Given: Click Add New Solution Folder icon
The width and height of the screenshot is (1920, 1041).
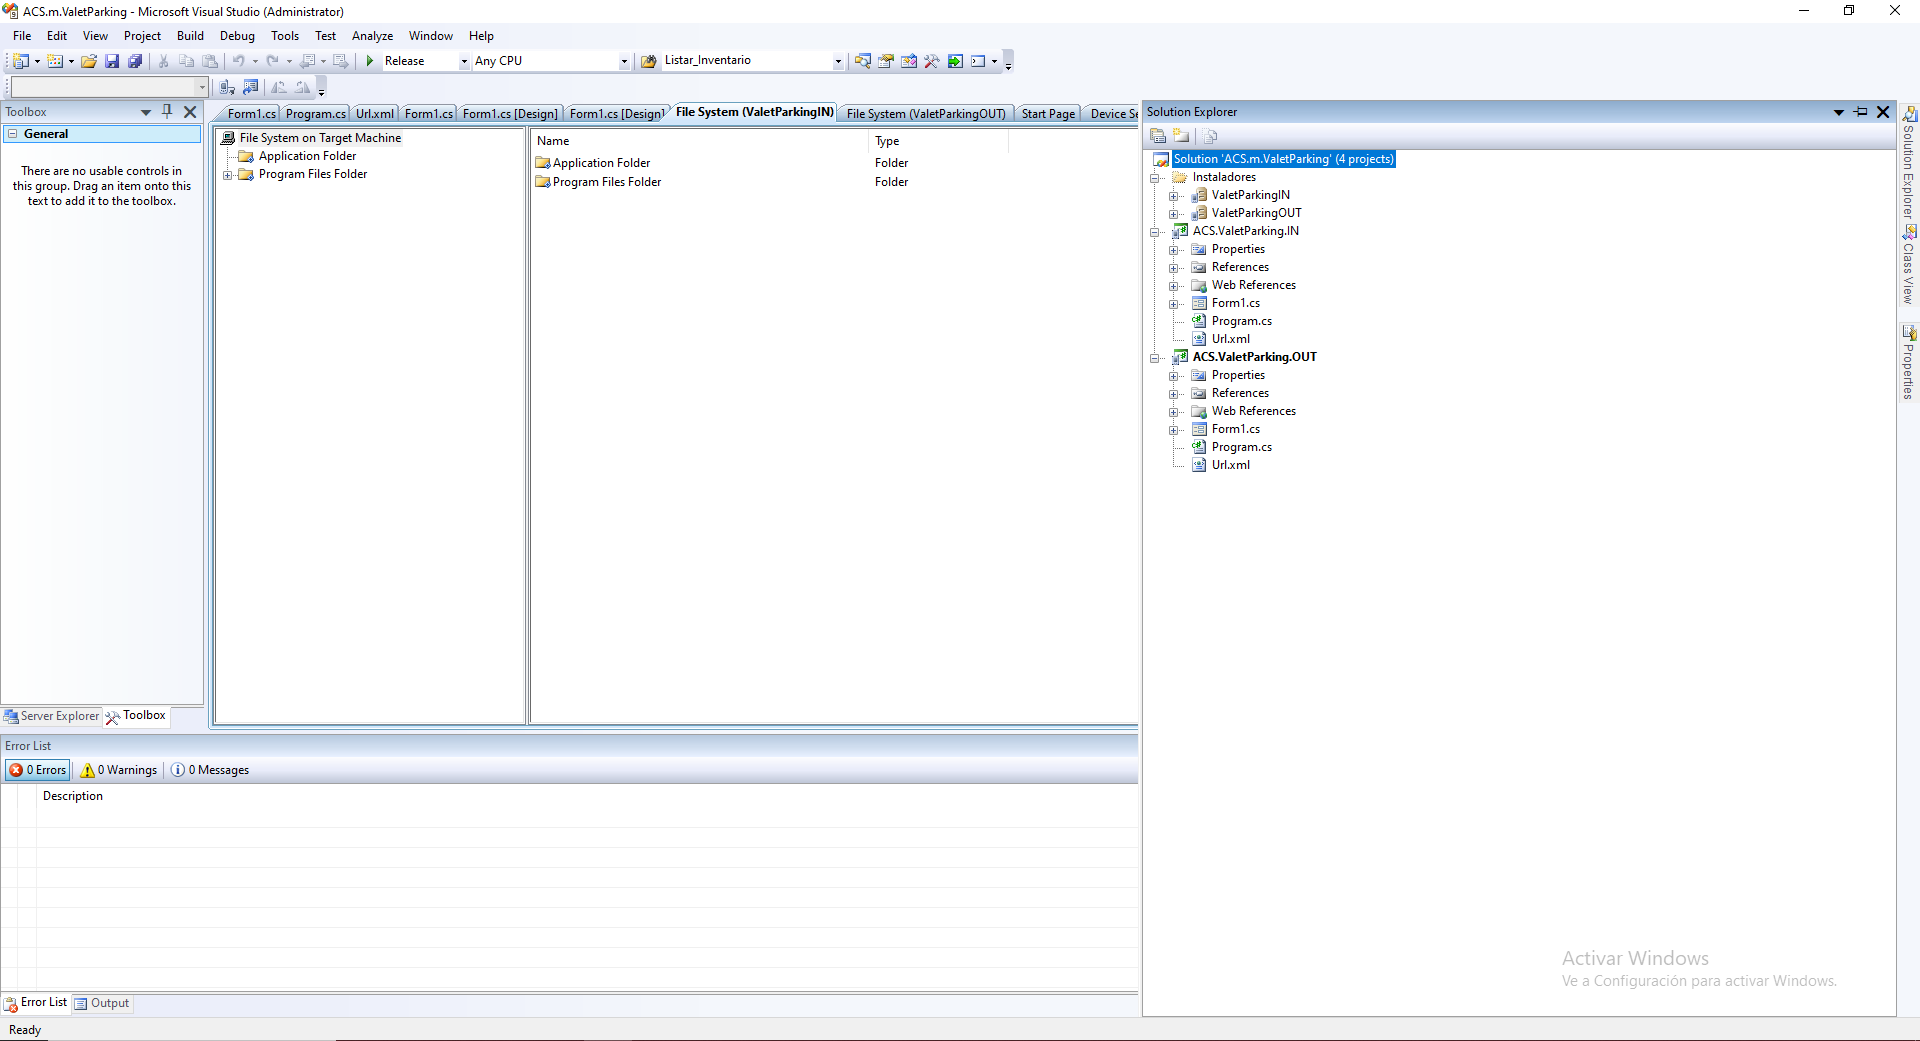Looking at the screenshot, I should click(x=1181, y=136).
